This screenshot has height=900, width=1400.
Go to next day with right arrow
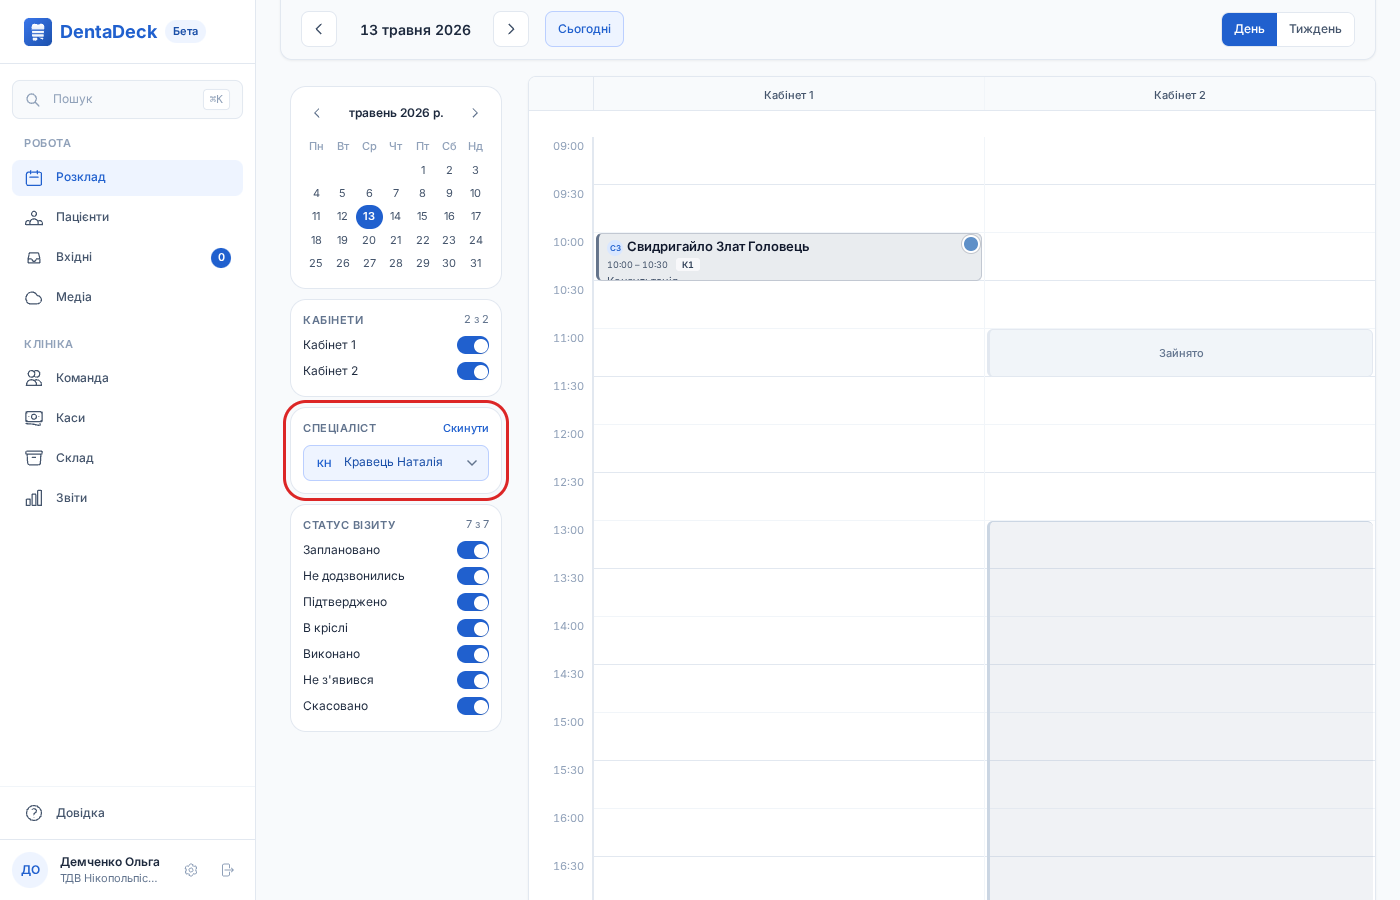[x=511, y=29]
